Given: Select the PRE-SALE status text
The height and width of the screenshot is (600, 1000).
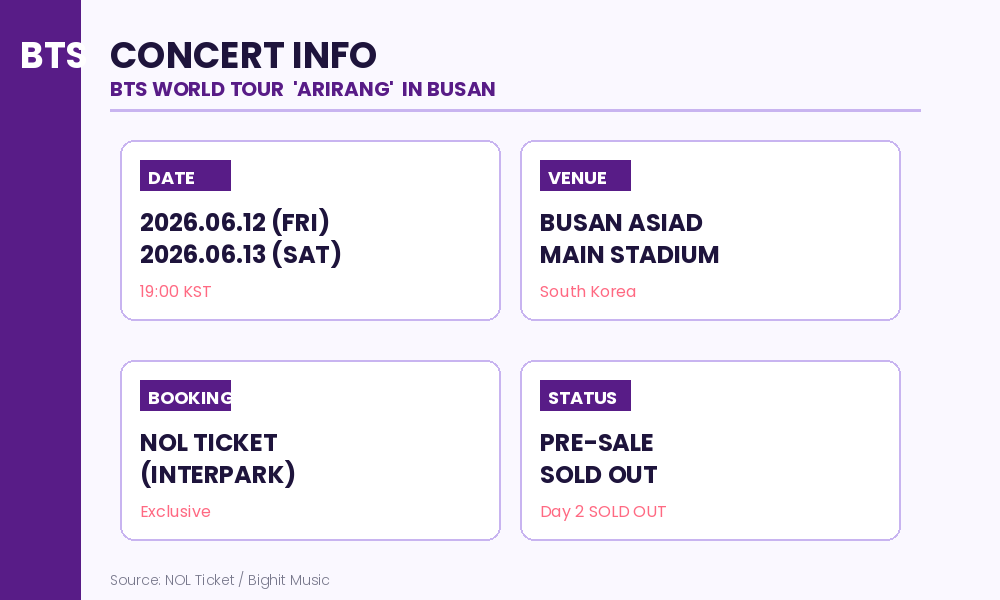Looking at the screenshot, I should click(x=596, y=443).
